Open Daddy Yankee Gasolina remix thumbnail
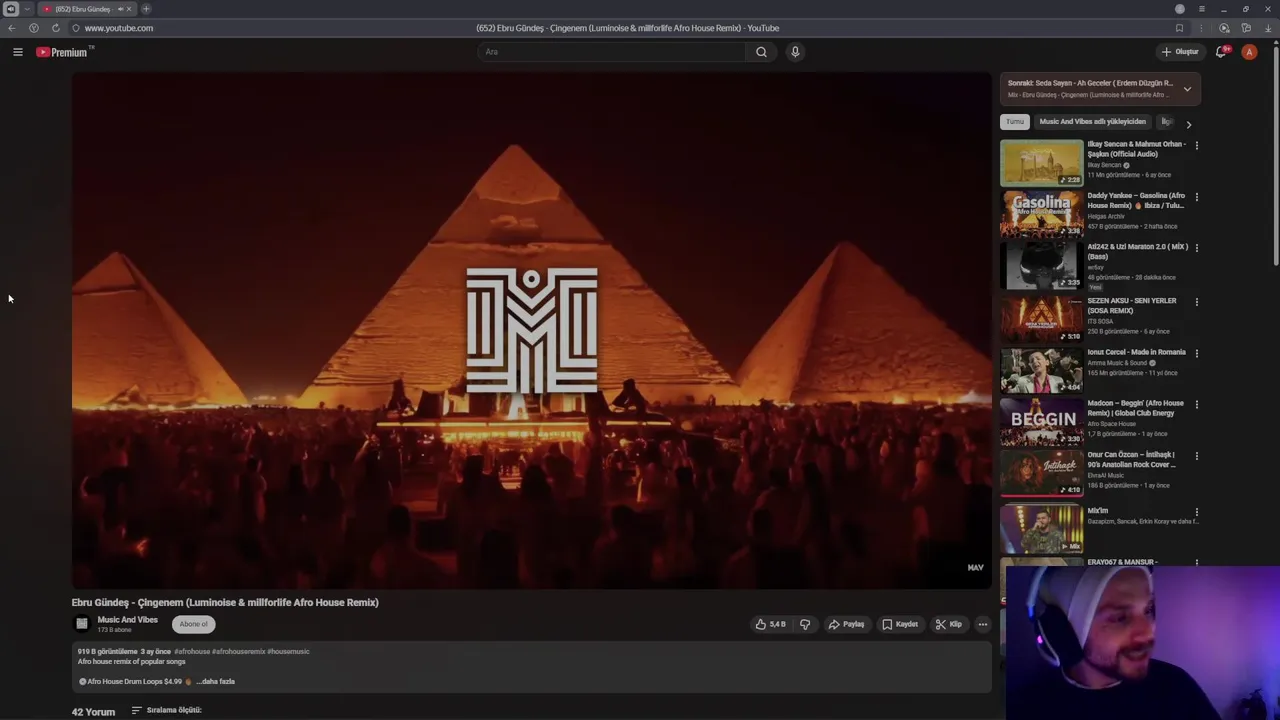Image resolution: width=1280 pixels, height=720 pixels. (x=1041, y=214)
